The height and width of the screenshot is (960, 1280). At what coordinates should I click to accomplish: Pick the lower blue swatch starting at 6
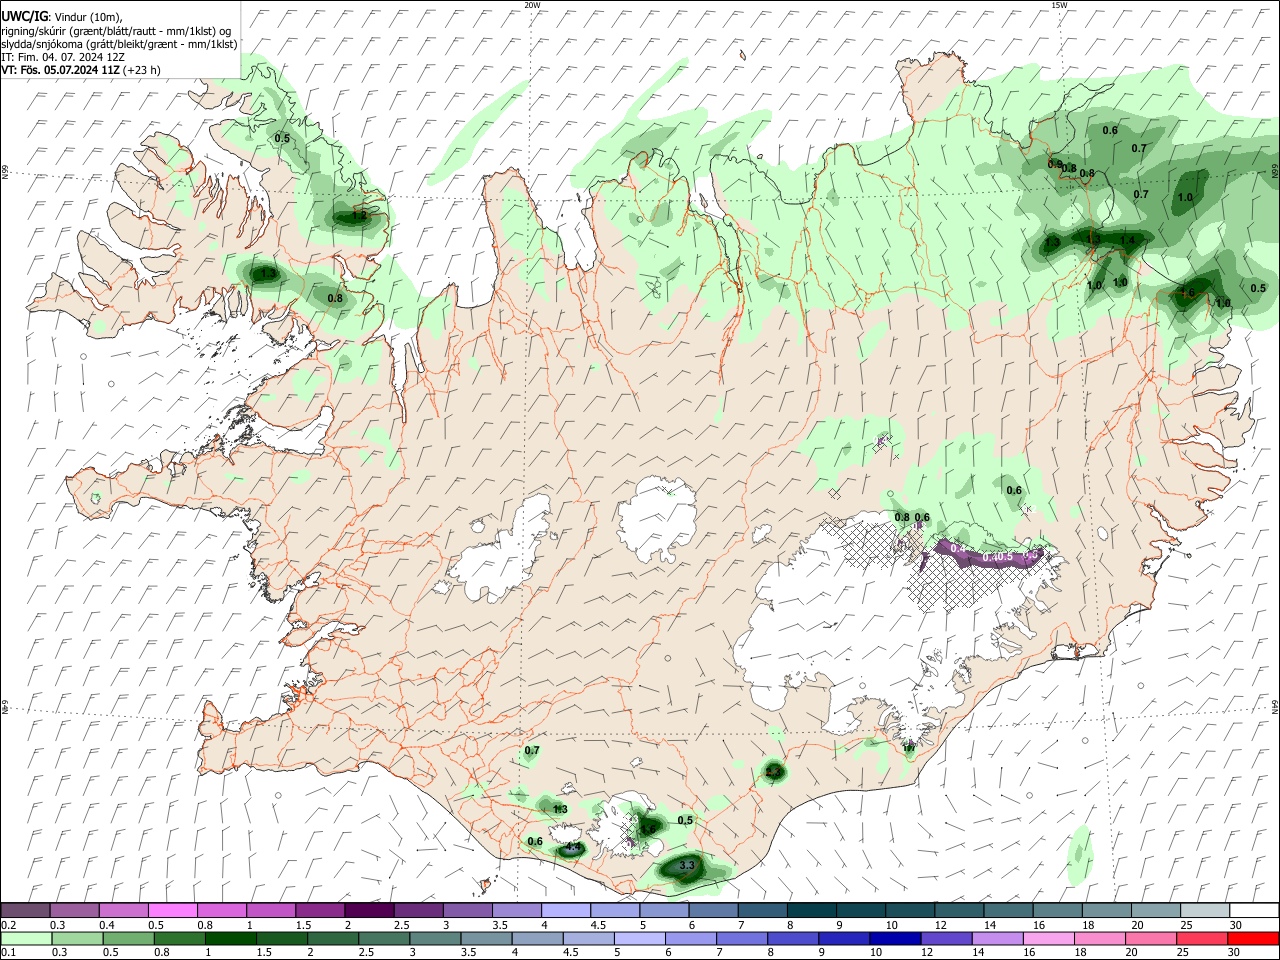(691, 939)
